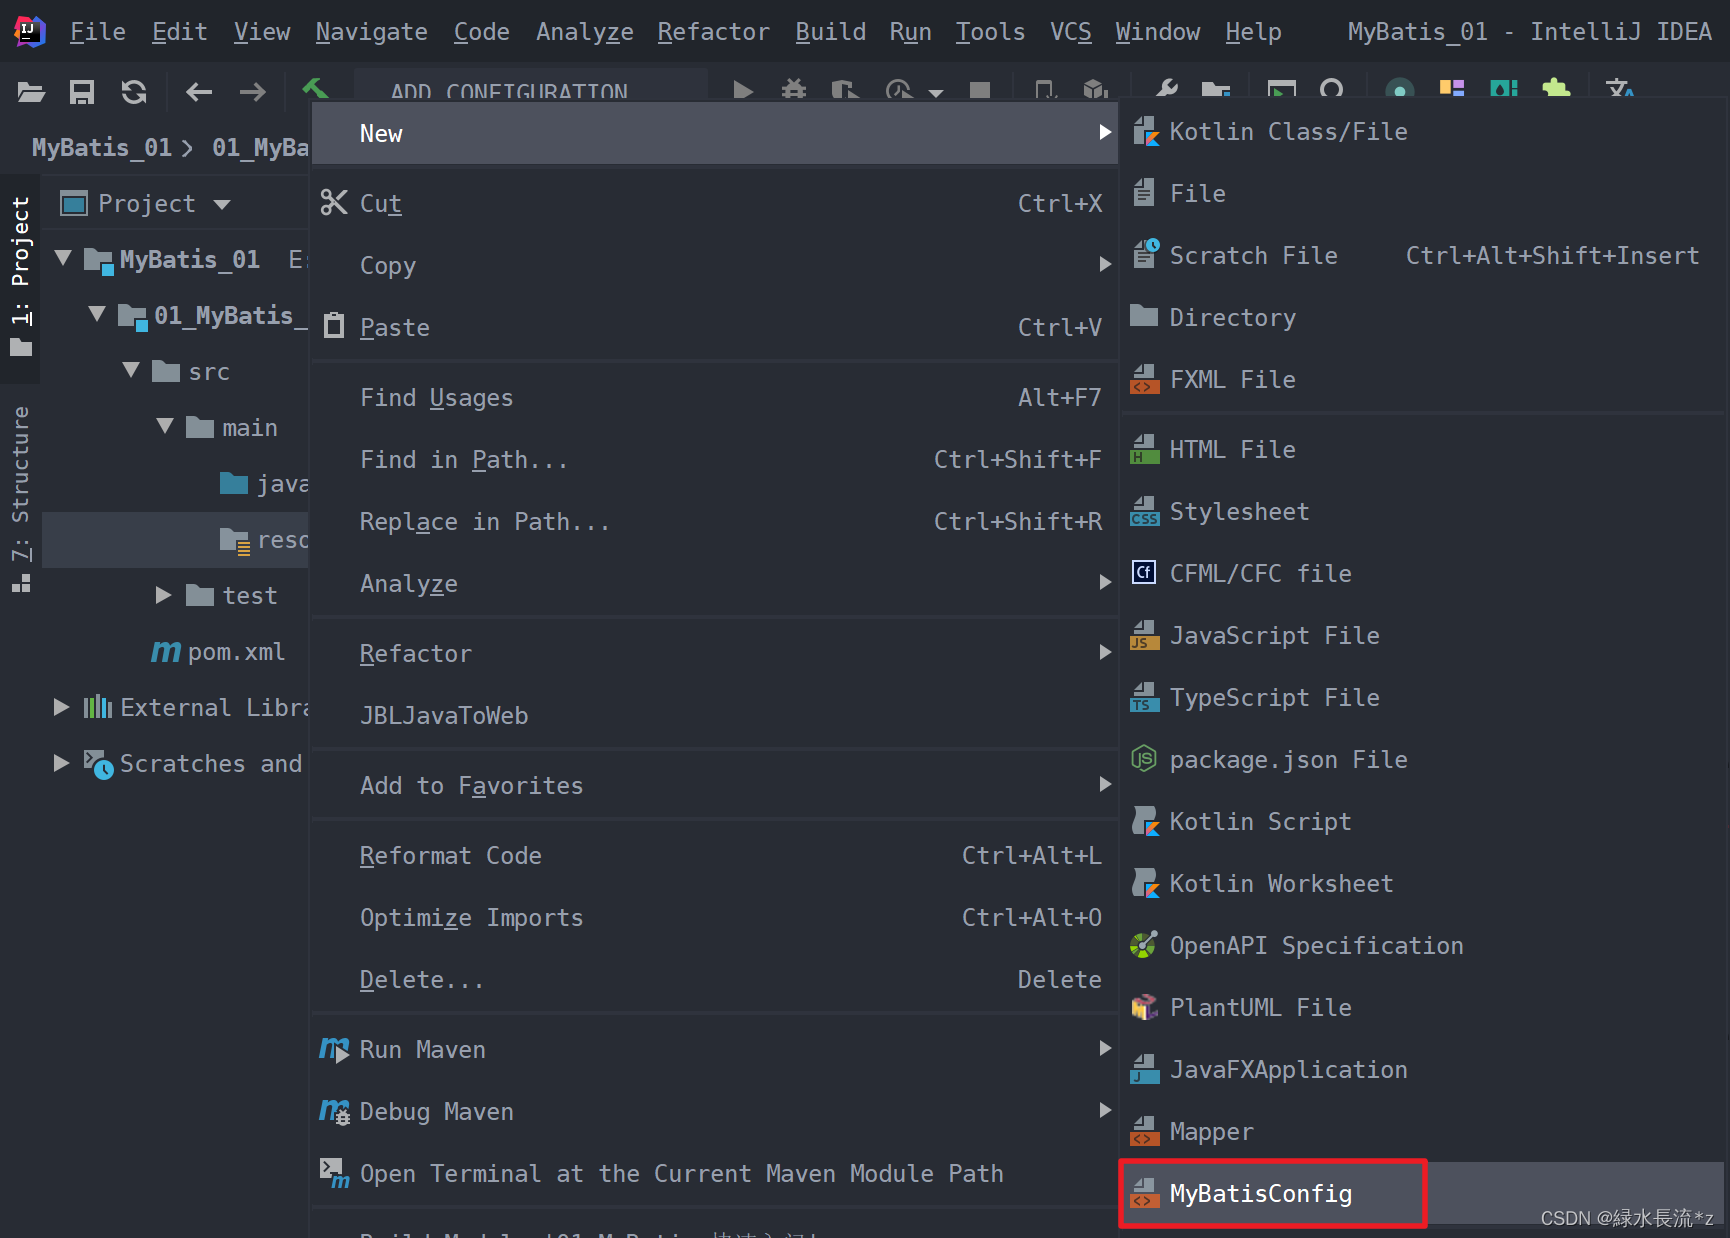Open the VCS menu
The width and height of the screenshot is (1730, 1238).
click(x=1070, y=32)
